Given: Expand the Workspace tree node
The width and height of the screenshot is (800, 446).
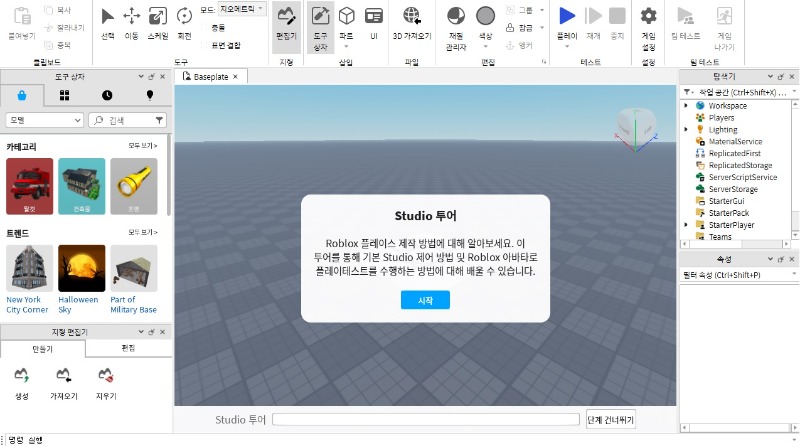Looking at the screenshot, I should tap(686, 106).
